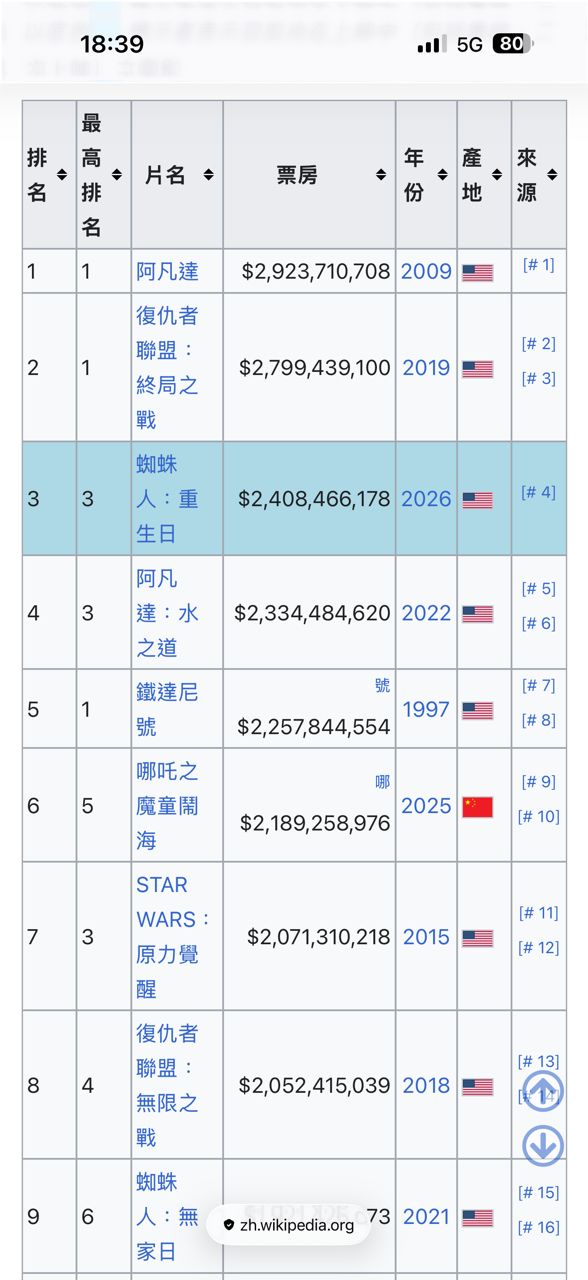The image size is (588, 1280).
Task: Sort table by 票房 column arrows
Action: (x=381, y=175)
